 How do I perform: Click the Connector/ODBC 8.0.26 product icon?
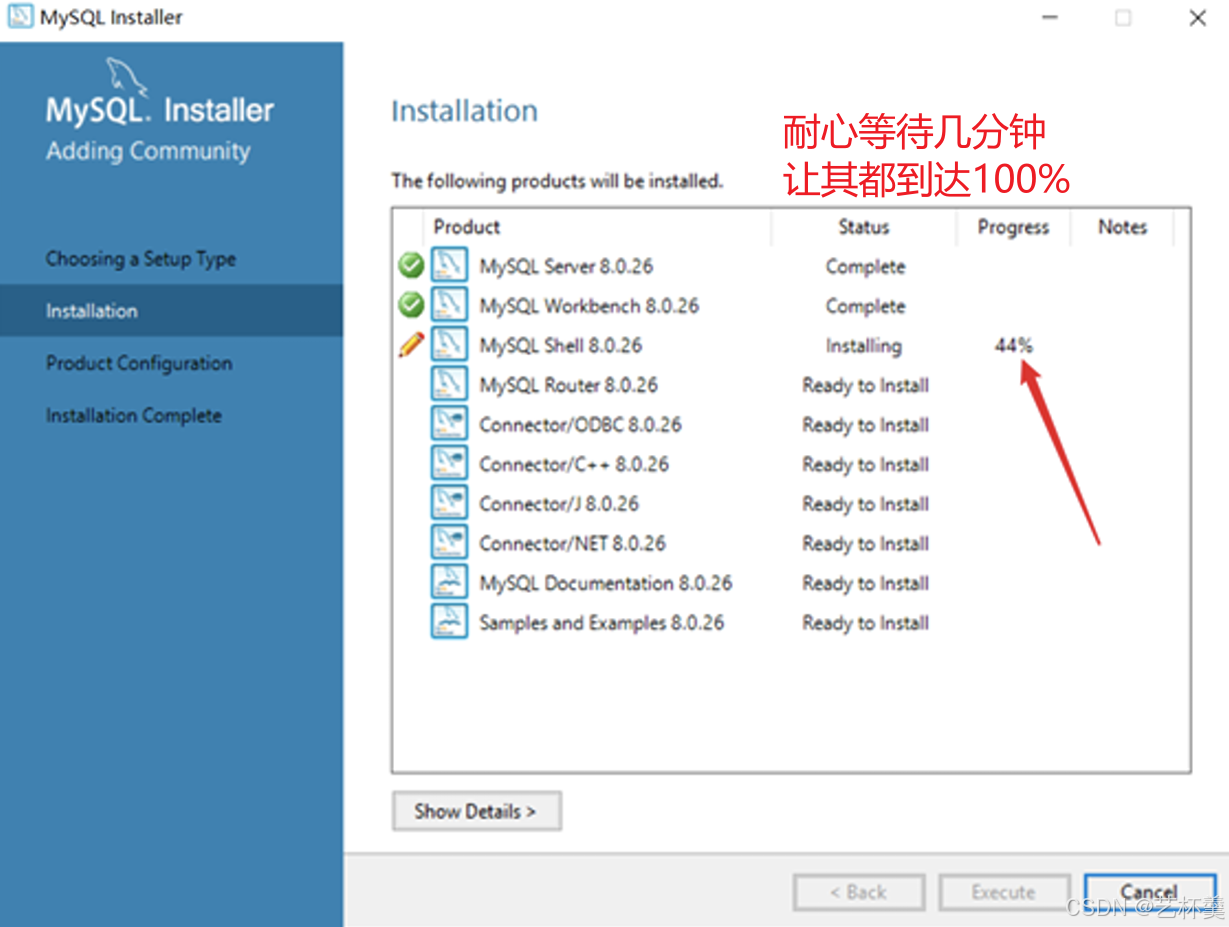pos(449,424)
